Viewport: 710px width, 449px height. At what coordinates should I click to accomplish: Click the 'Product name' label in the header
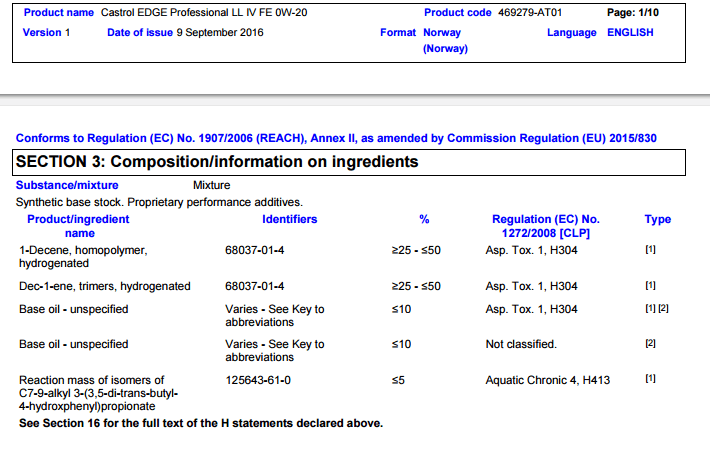point(58,13)
